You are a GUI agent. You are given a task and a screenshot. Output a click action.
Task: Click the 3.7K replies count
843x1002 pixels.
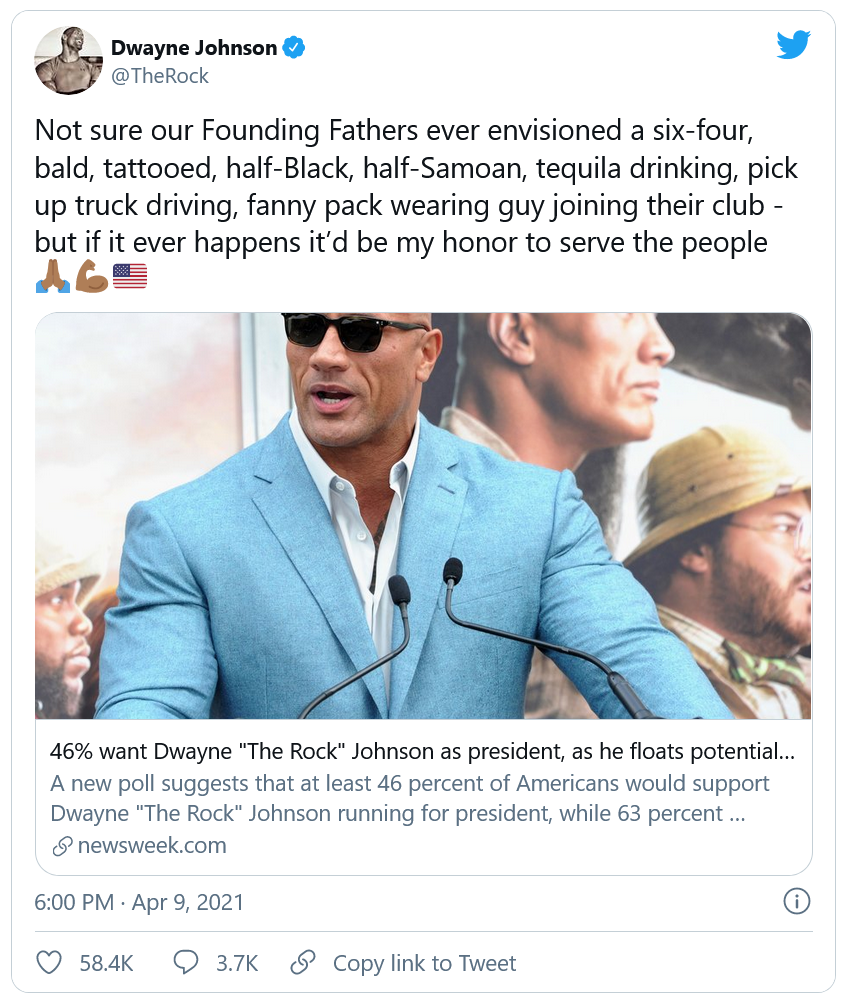click(237, 964)
